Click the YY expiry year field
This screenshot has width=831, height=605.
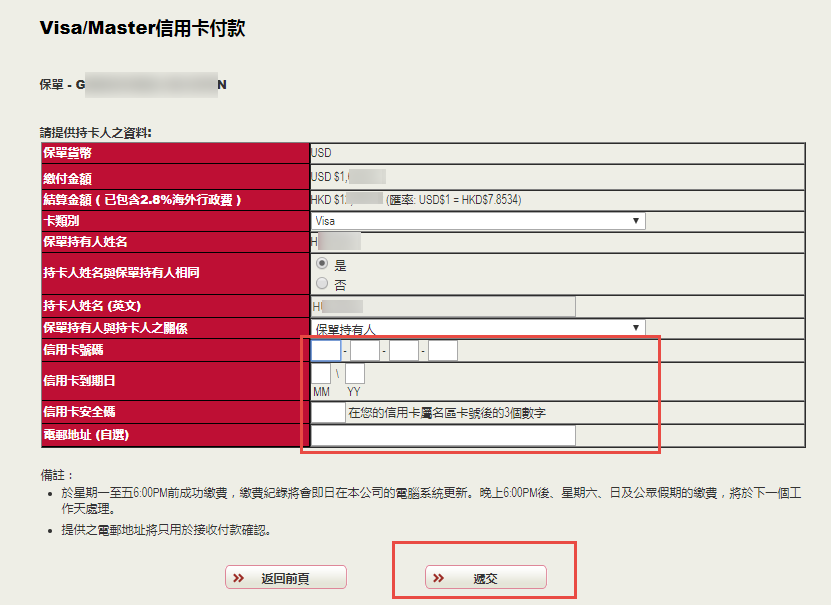click(355, 374)
